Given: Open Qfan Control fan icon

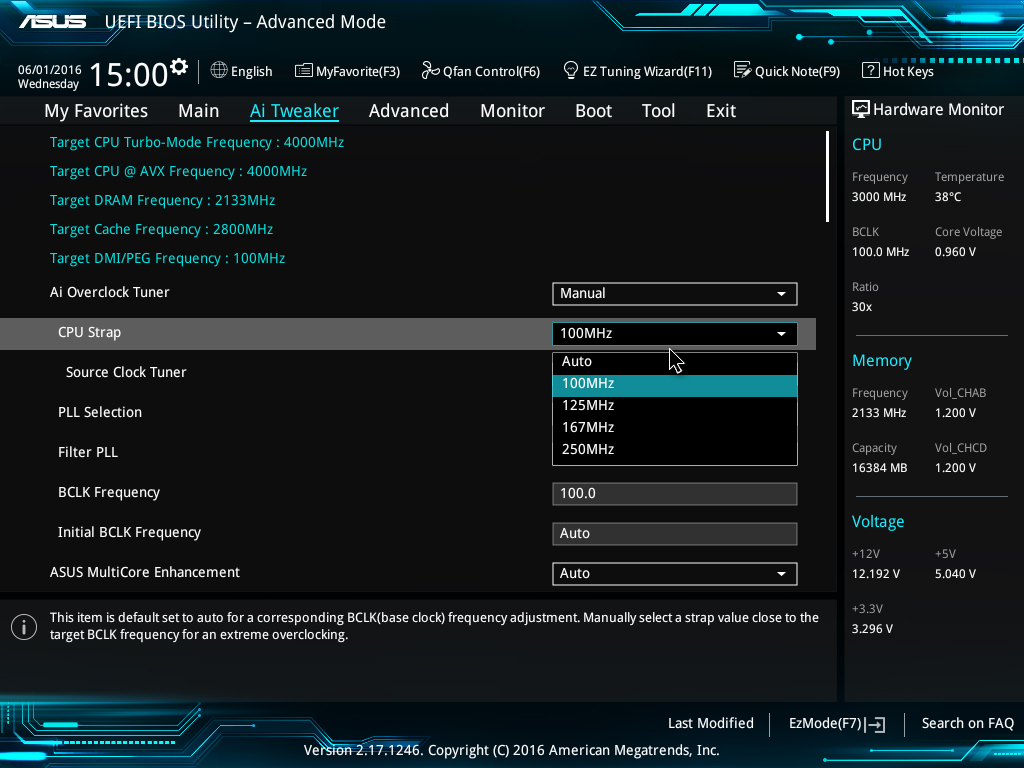Looking at the screenshot, I should (x=430, y=71).
